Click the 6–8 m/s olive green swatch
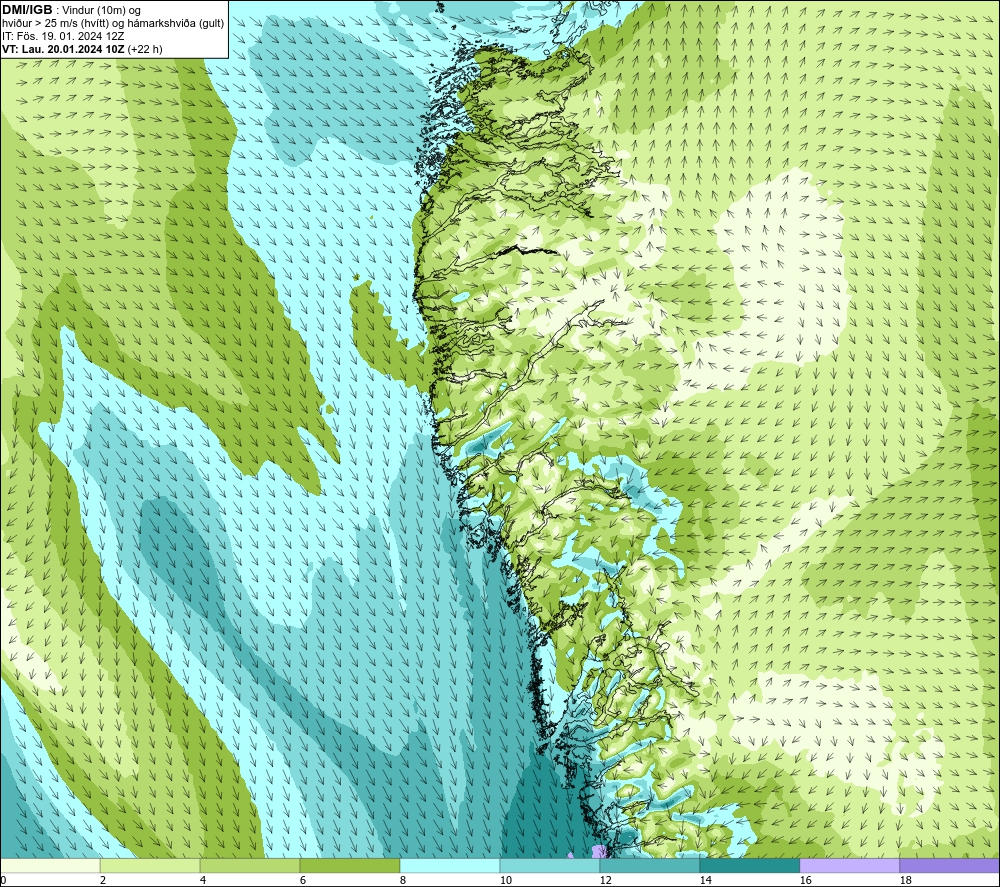1000x887 pixels. click(x=349, y=865)
